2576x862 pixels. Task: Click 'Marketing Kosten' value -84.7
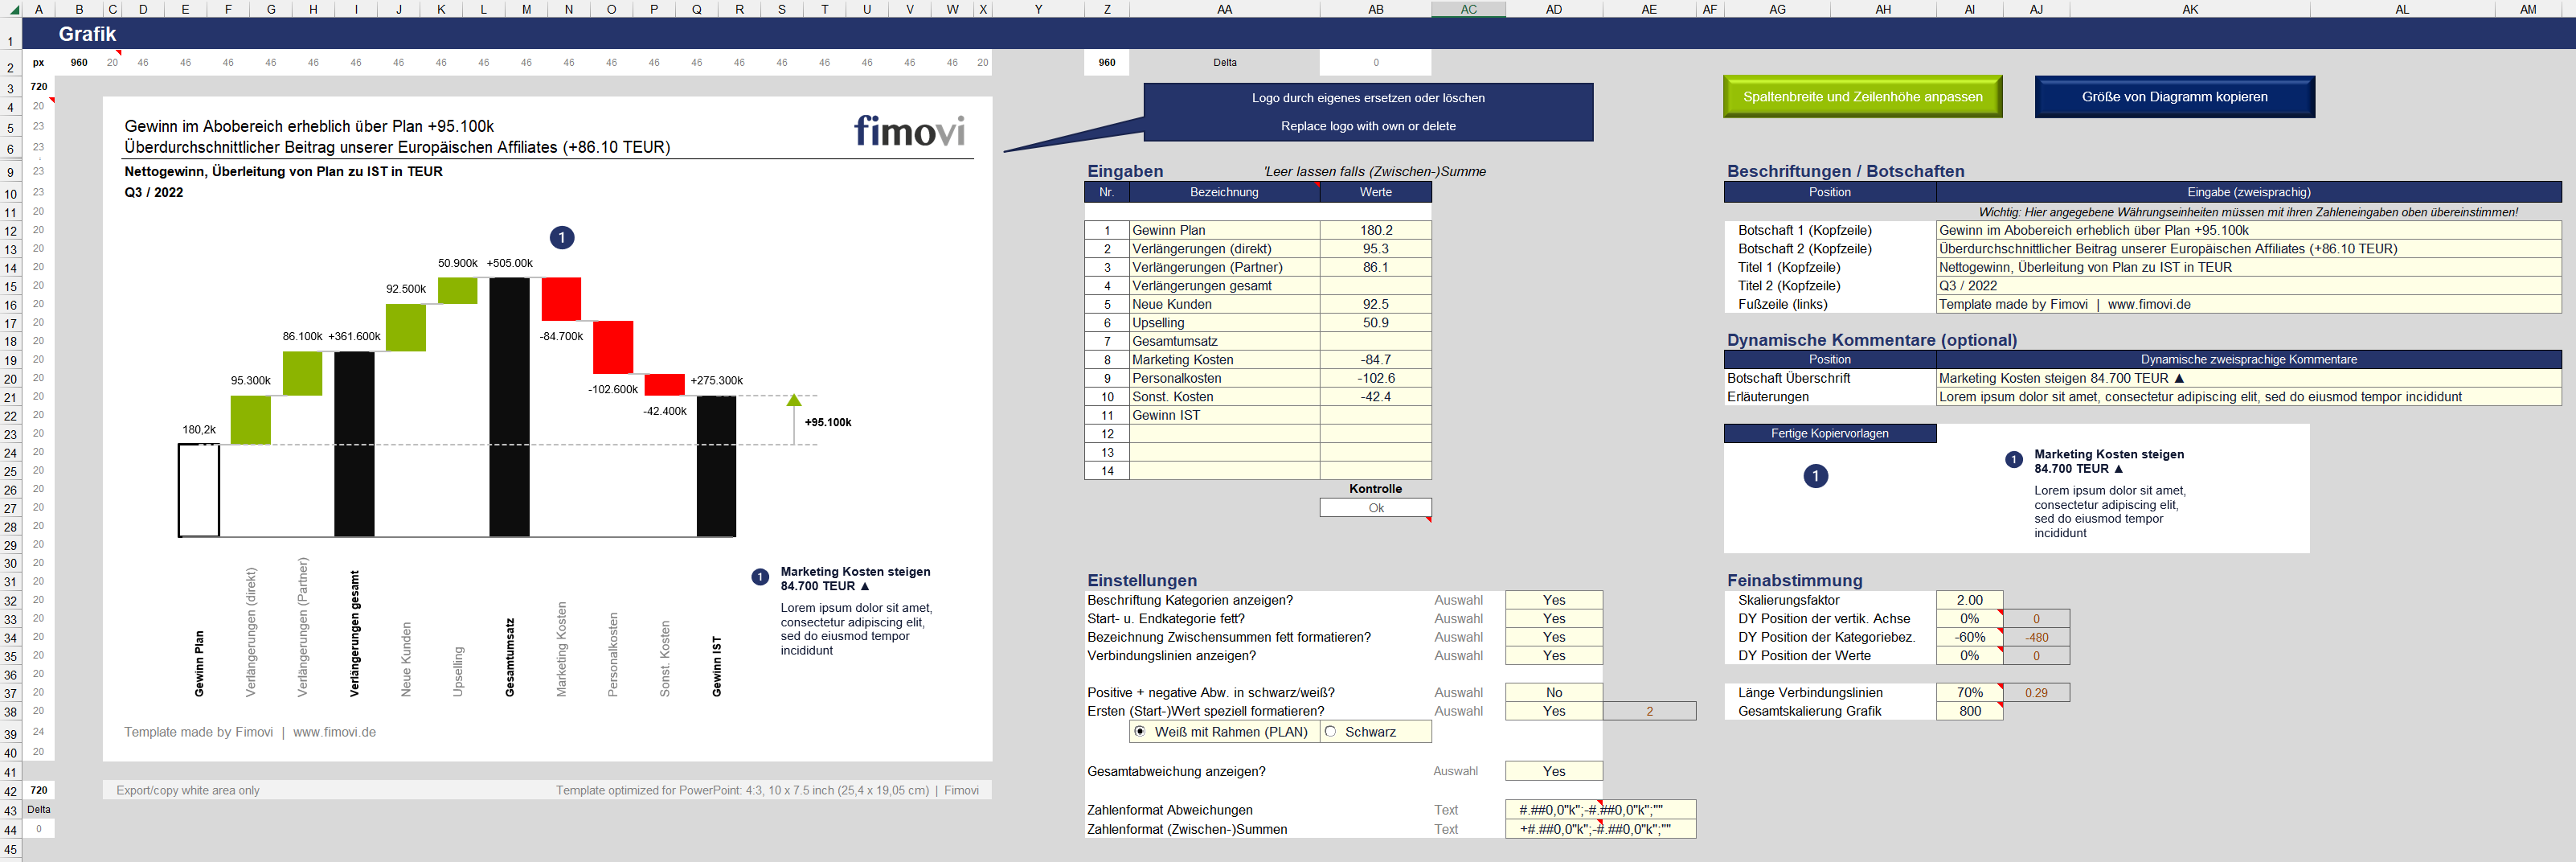click(x=1376, y=360)
